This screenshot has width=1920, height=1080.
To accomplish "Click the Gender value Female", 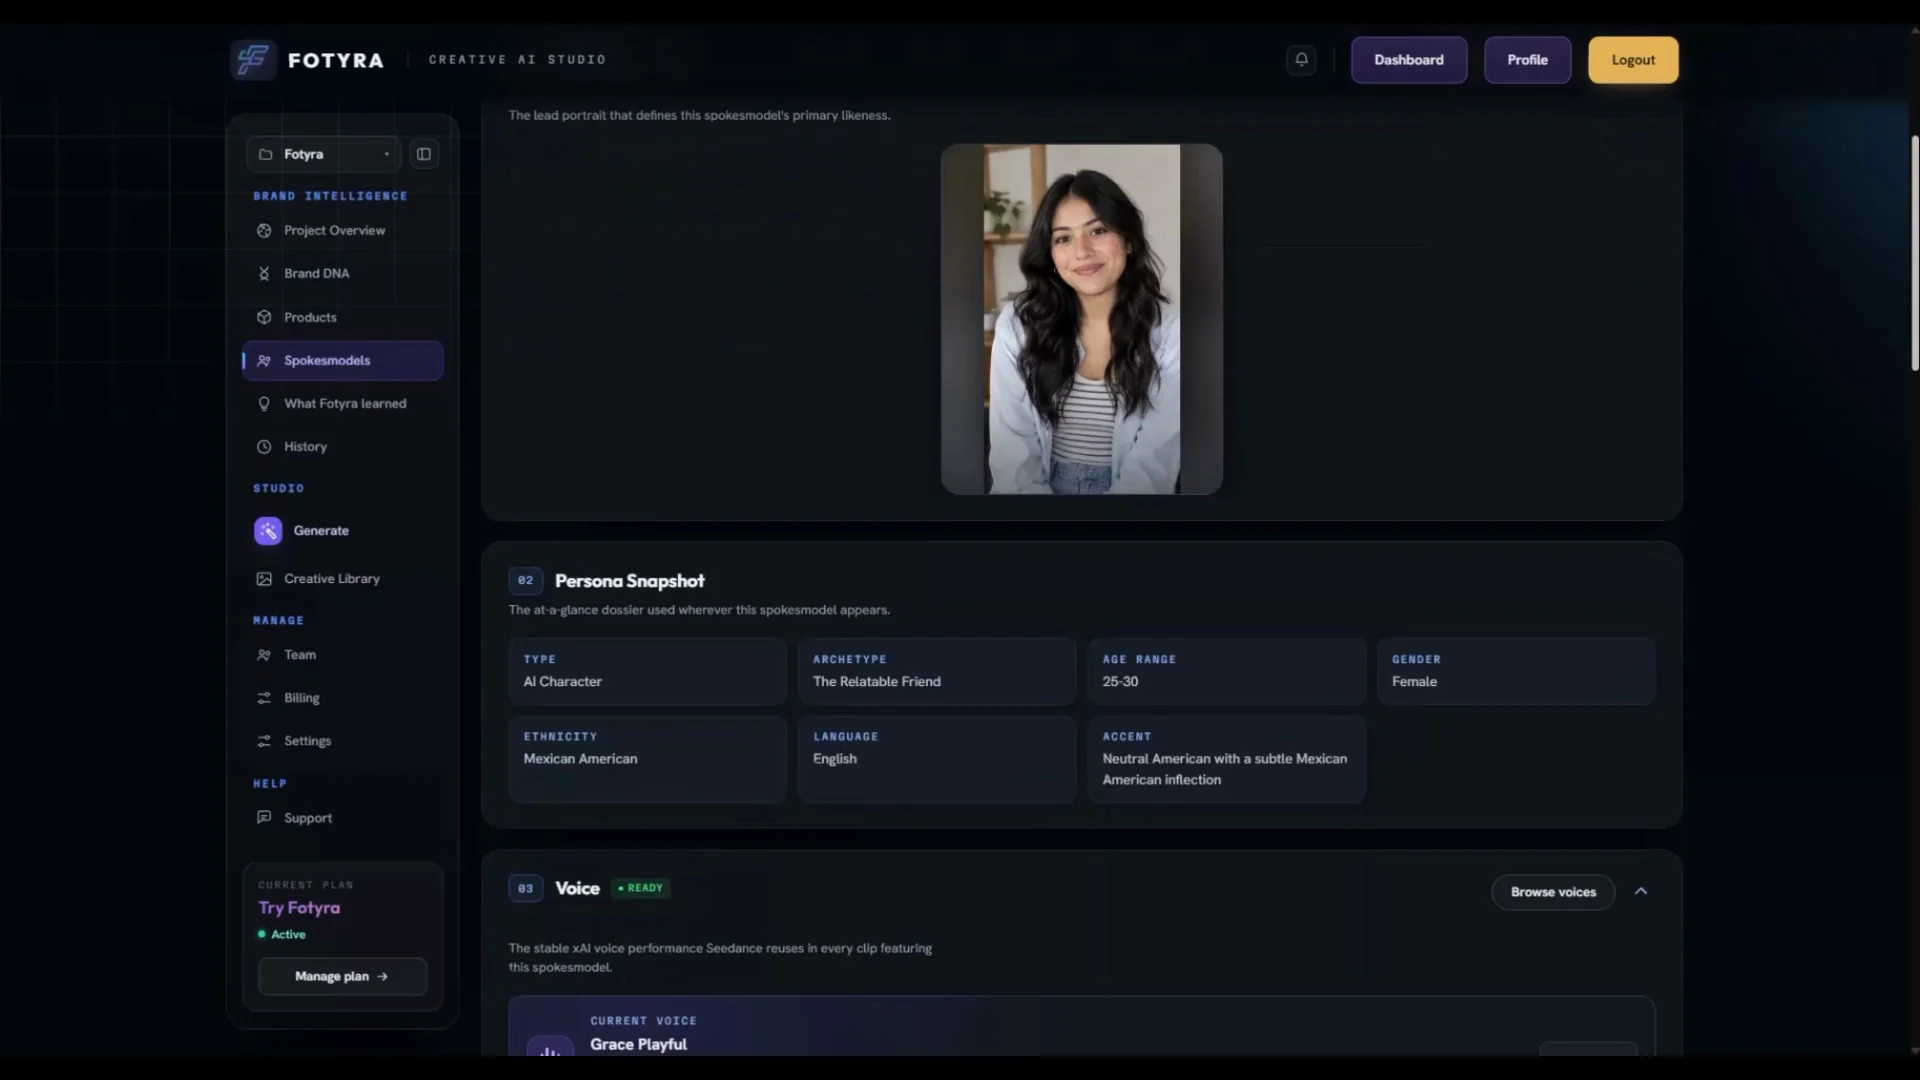I will pos(1414,682).
